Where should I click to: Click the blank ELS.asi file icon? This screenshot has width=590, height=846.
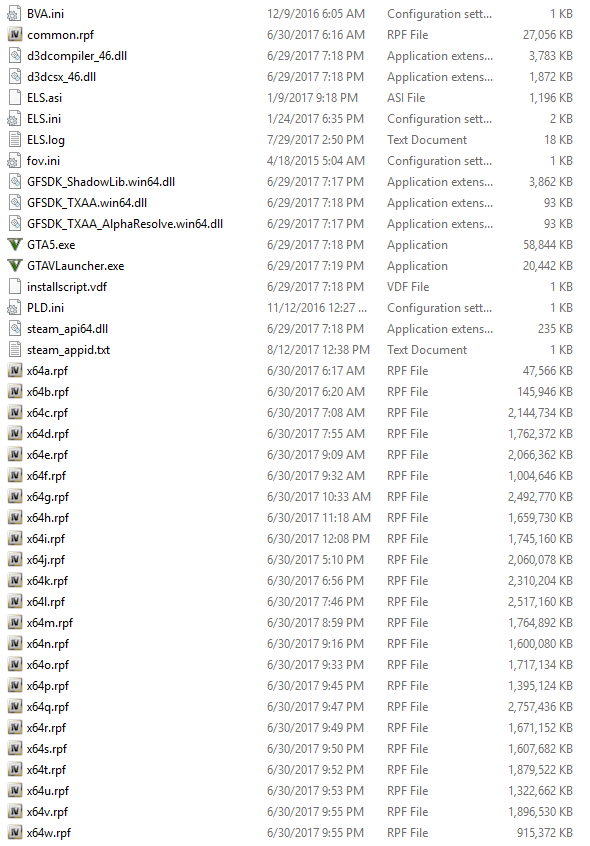tap(15, 98)
